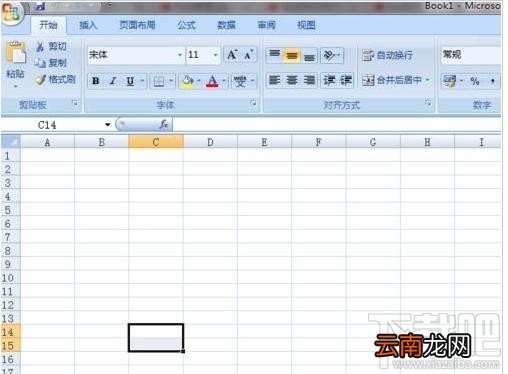This screenshot has width=508, height=374.
Task: Open the font size dropdown
Action: tap(215, 55)
